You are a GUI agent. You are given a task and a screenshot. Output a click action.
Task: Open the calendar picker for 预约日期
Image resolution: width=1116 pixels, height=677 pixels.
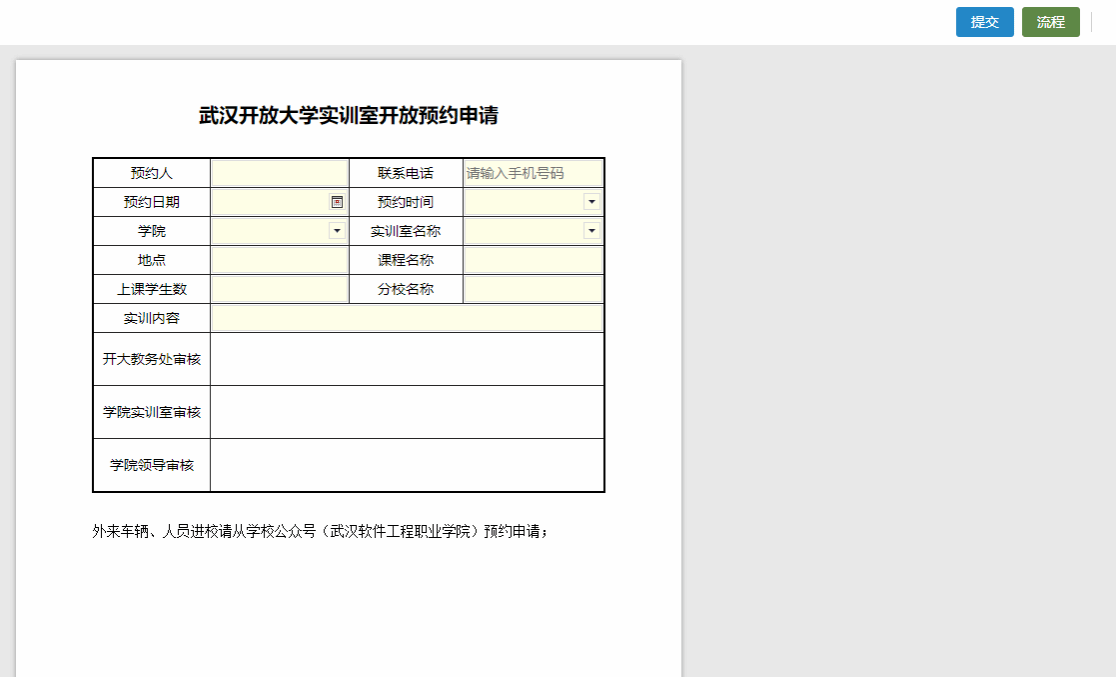click(x=337, y=202)
